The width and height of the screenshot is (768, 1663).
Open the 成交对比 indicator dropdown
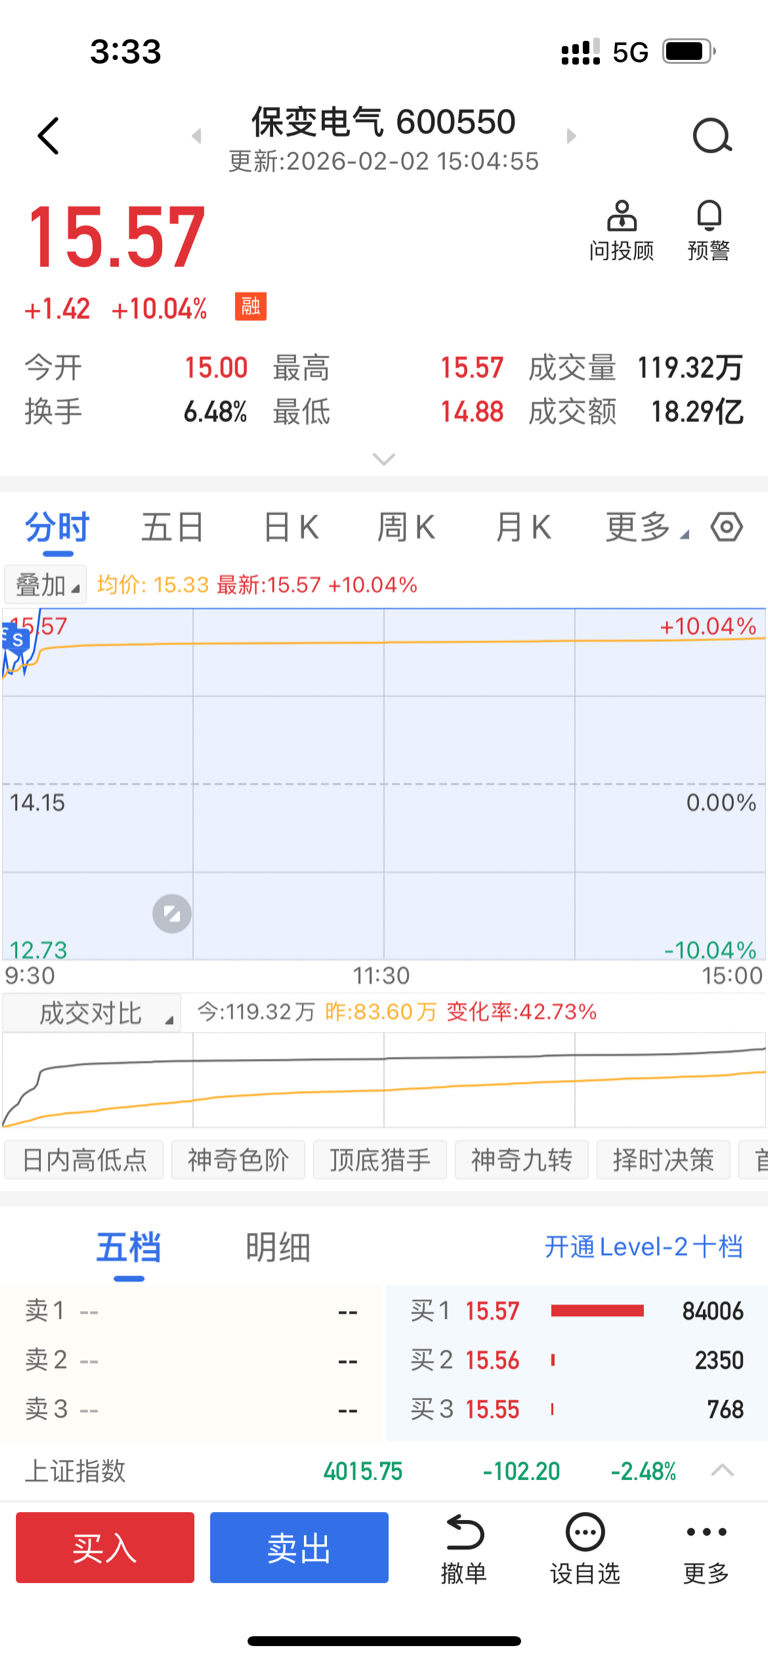tap(92, 1013)
